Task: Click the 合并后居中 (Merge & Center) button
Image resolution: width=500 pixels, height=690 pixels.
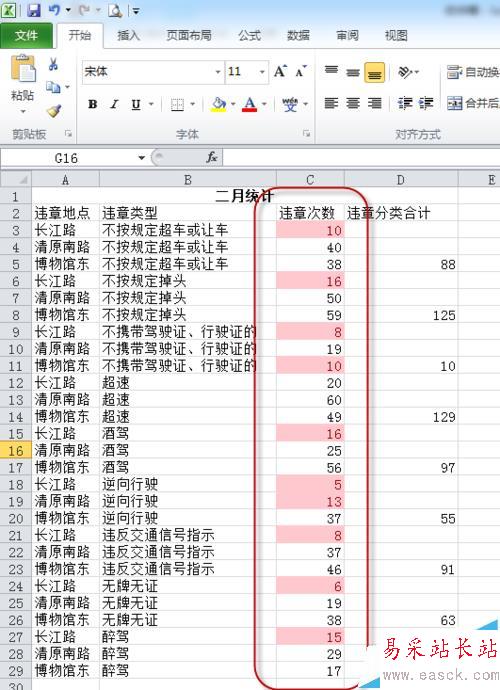Action: [473, 103]
